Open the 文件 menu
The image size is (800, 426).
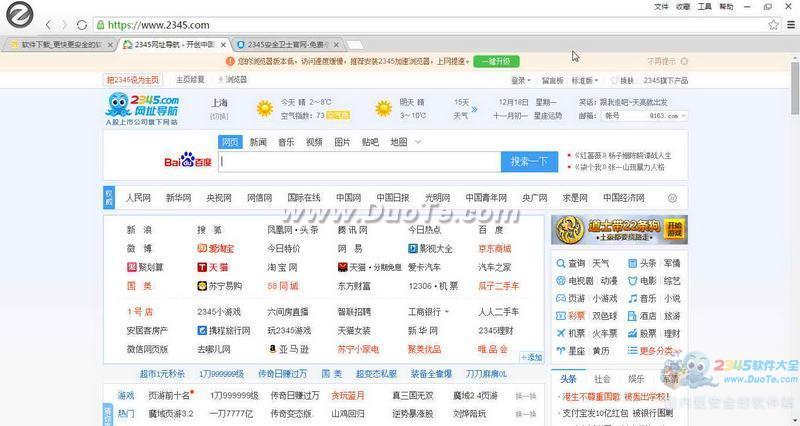pyautogui.click(x=661, y=7)
